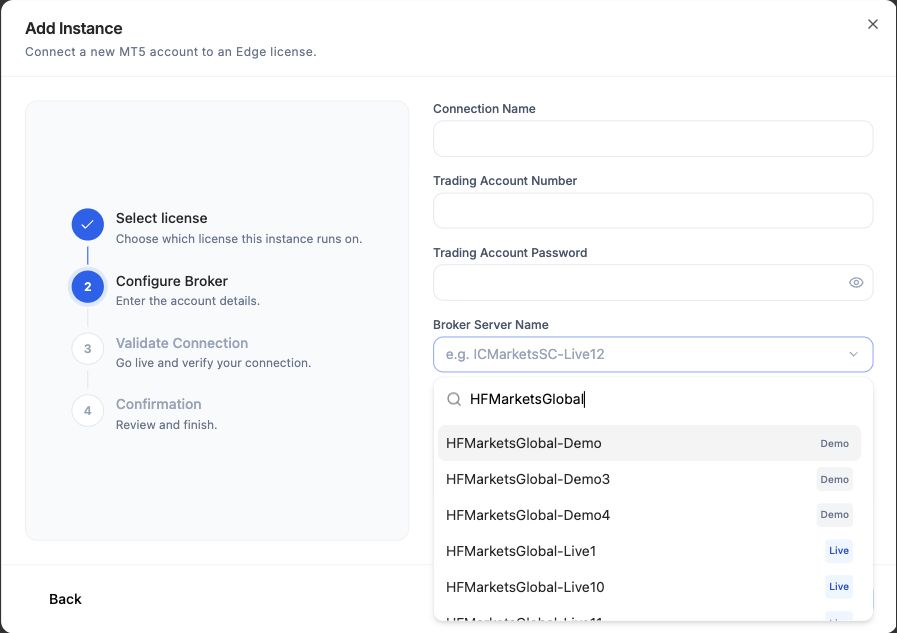Select HFMarketsGlobal-Demo3 server option
Image resolution: width=897 pixels, height=633 pixels.
tap(649, 479)
